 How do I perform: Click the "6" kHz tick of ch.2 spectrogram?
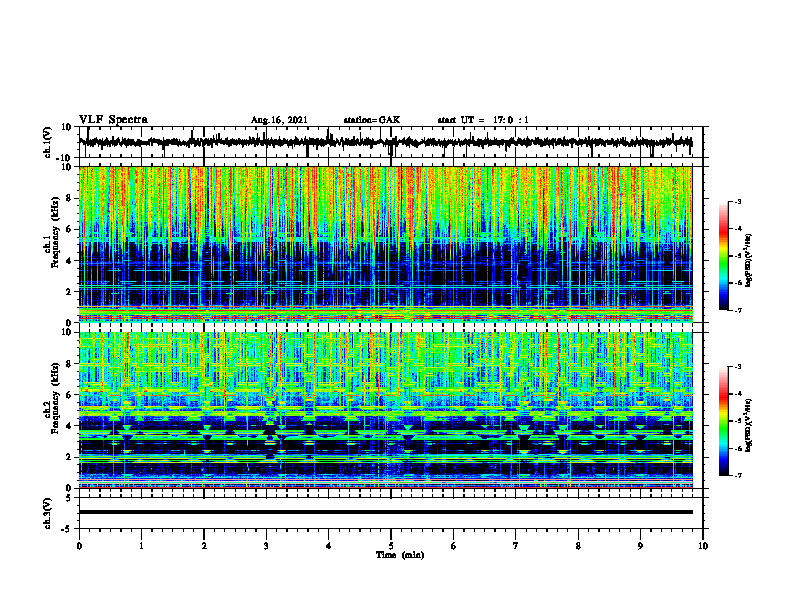point(69,395)
